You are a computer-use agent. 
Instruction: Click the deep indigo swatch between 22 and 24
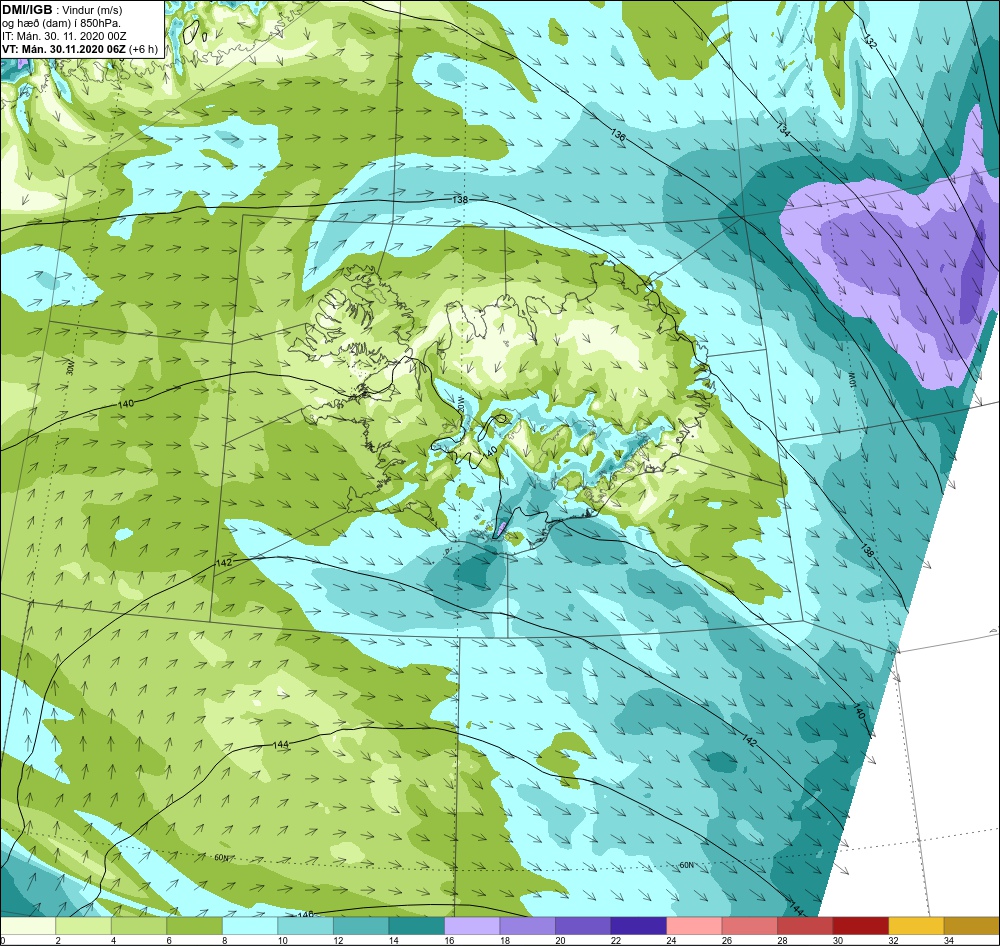[x=638, y=926]
